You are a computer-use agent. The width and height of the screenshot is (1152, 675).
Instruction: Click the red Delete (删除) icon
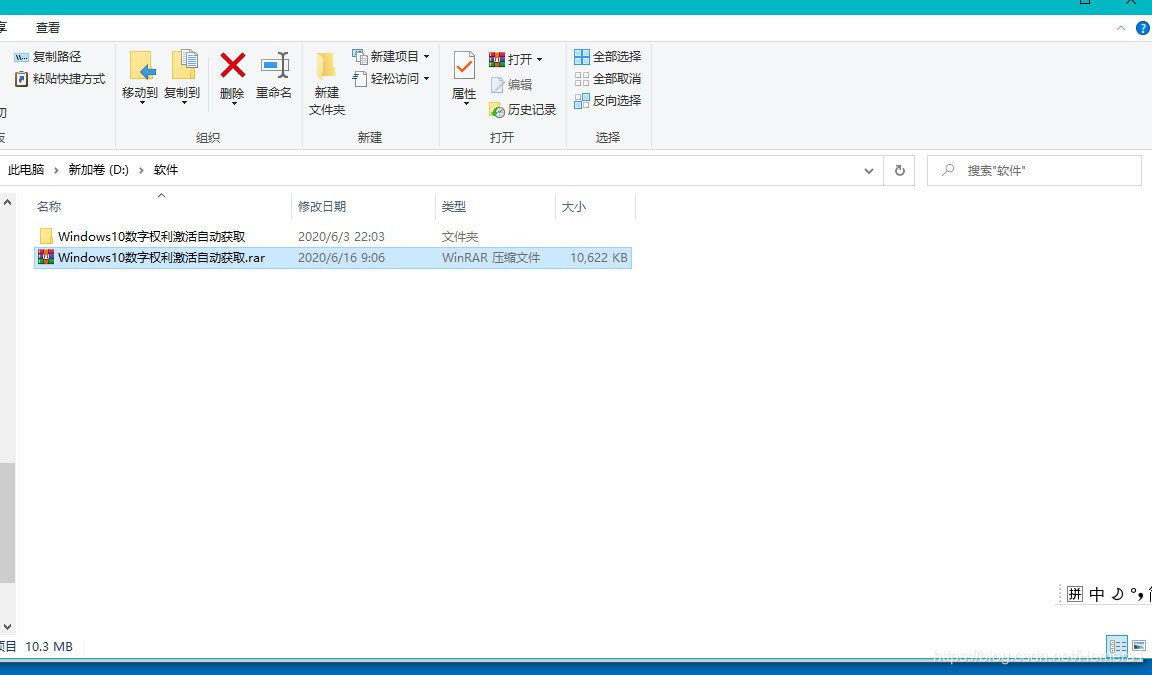(232, 65)
